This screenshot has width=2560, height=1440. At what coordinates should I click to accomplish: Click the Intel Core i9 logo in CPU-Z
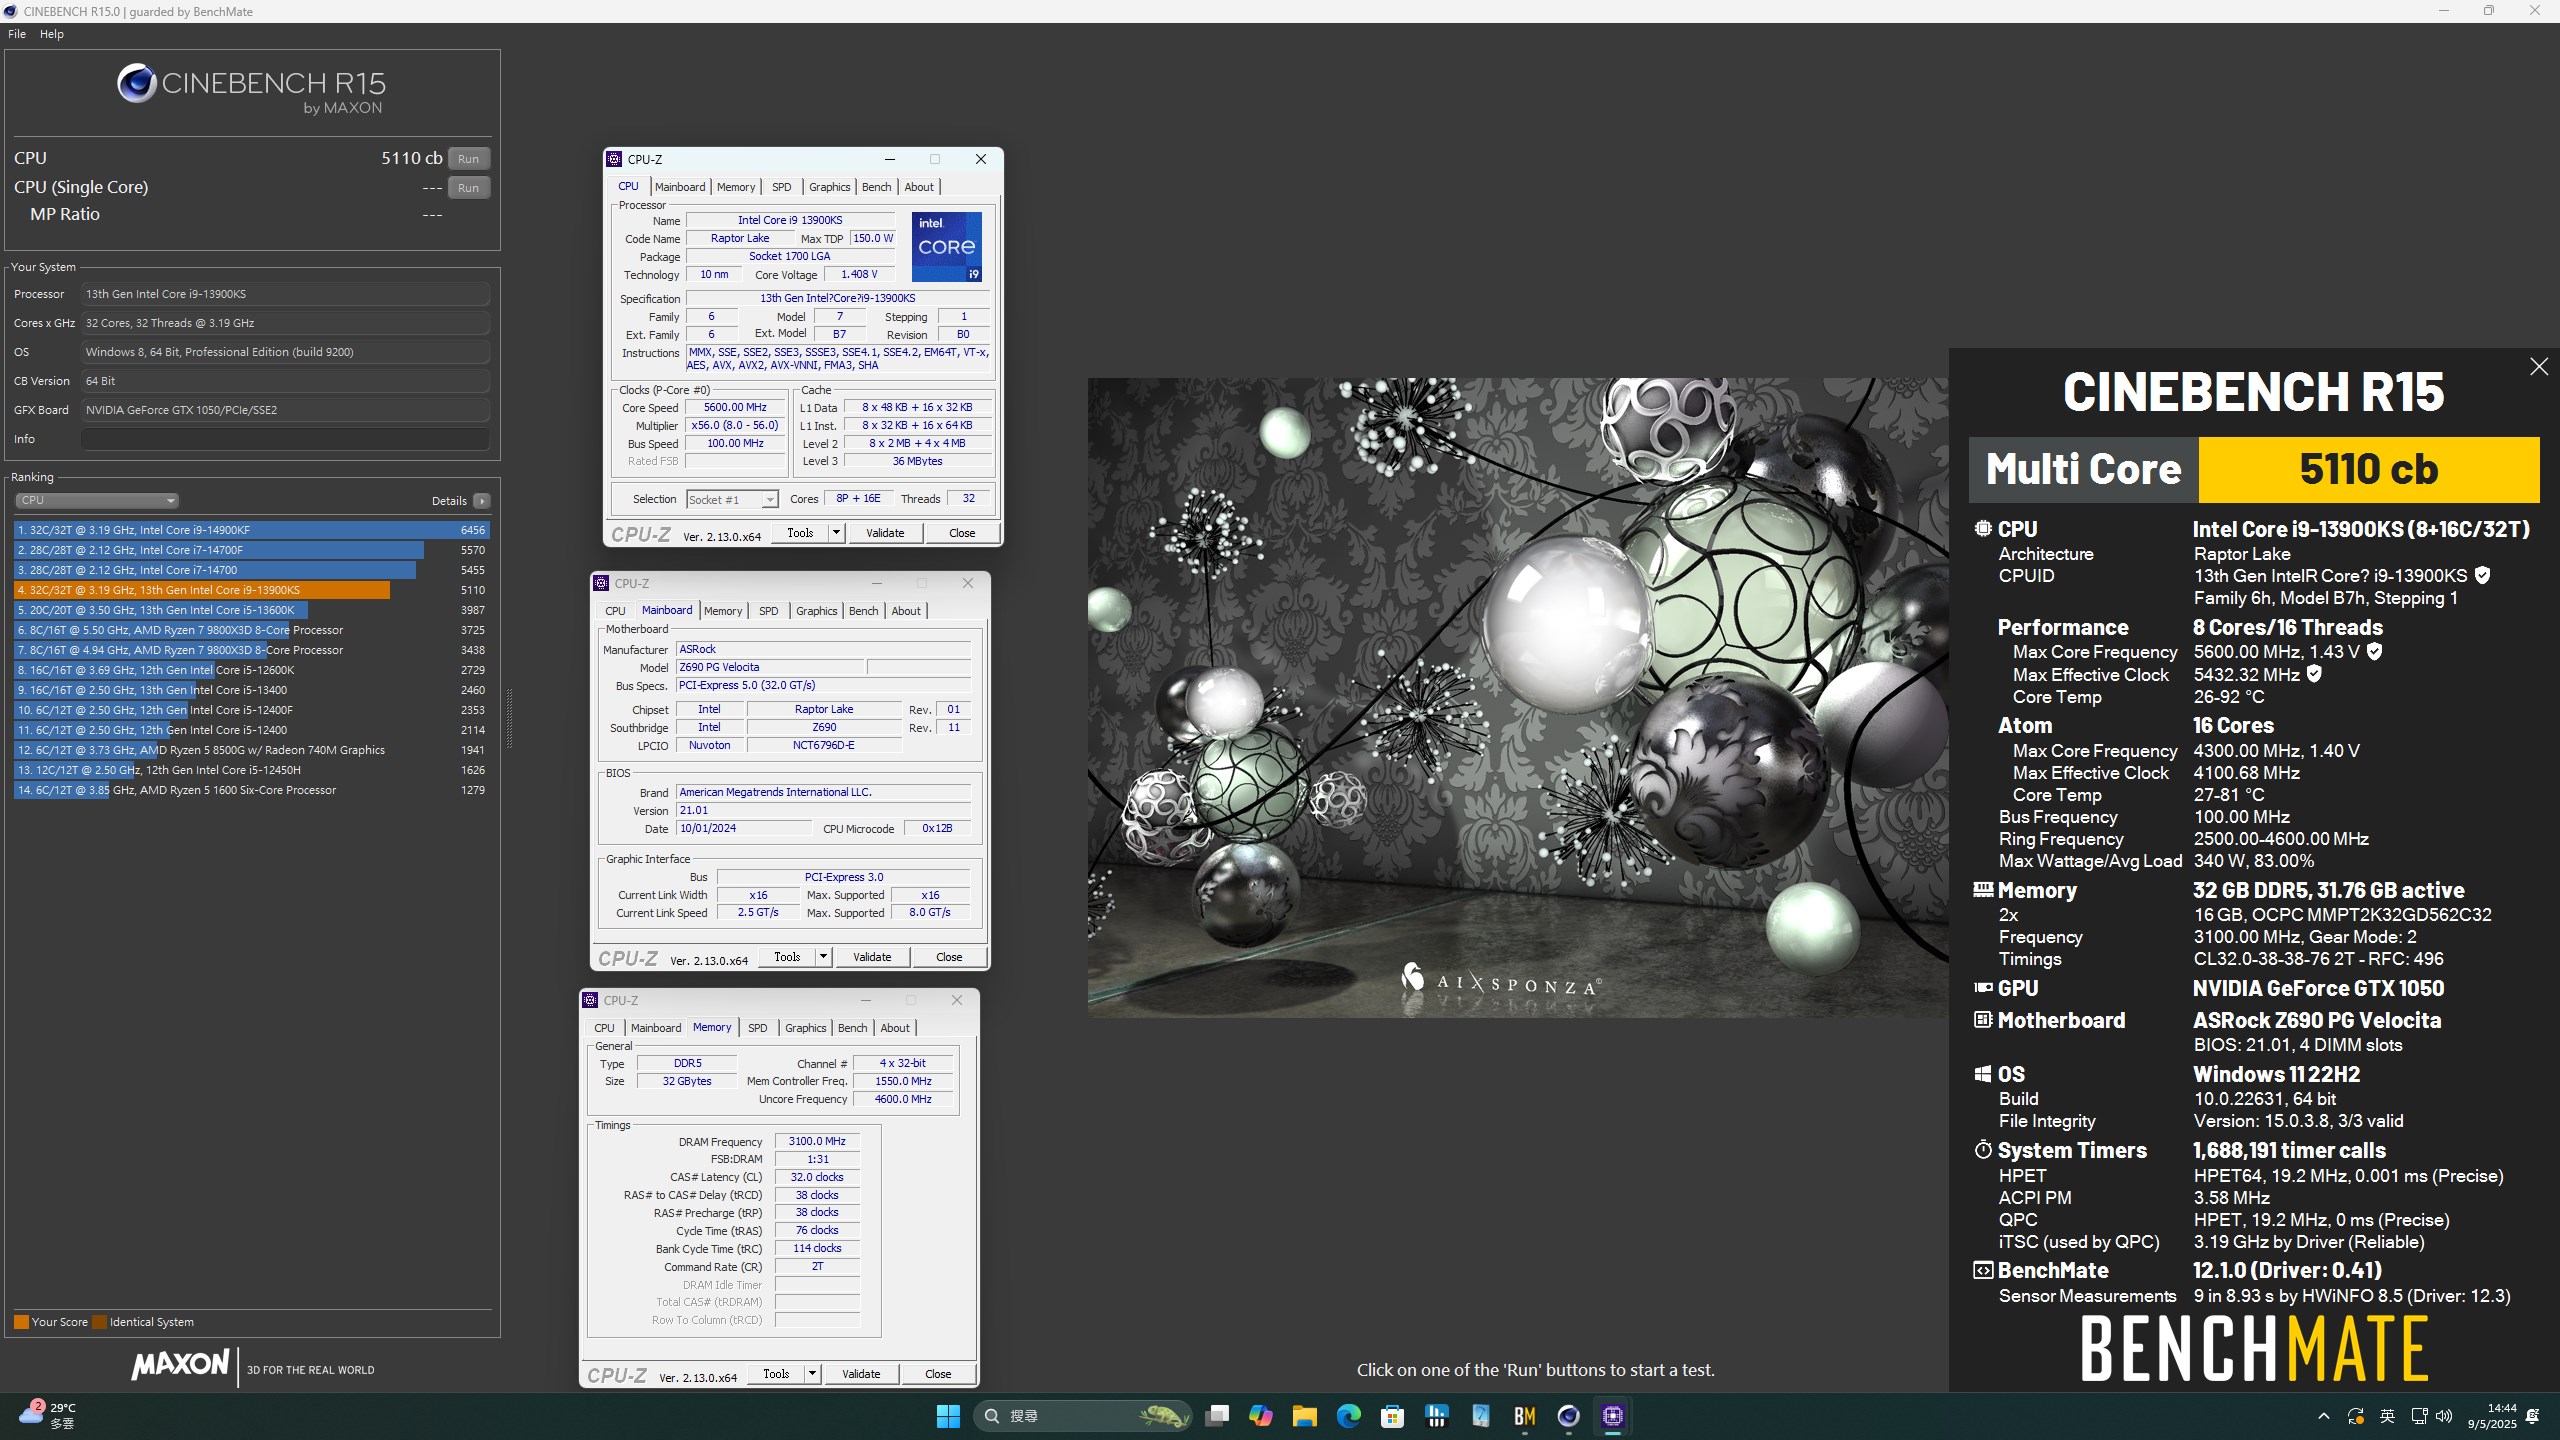[946, 246]
